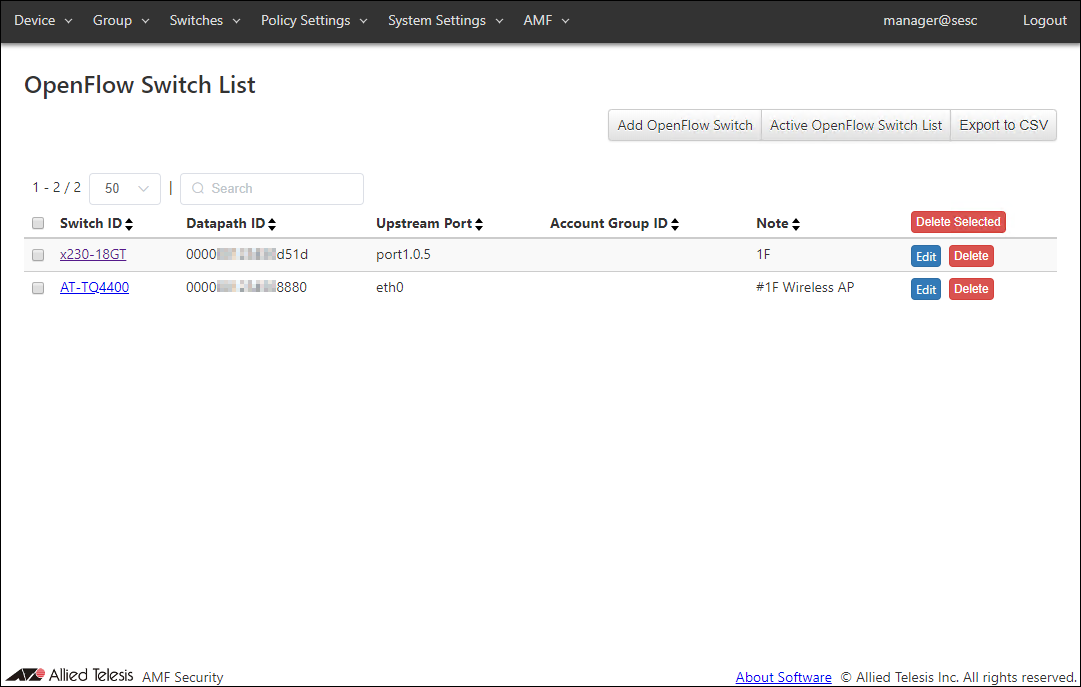1081x687 pixels.
Task: Sort by Note column arrows
Action: pos(796,224)
